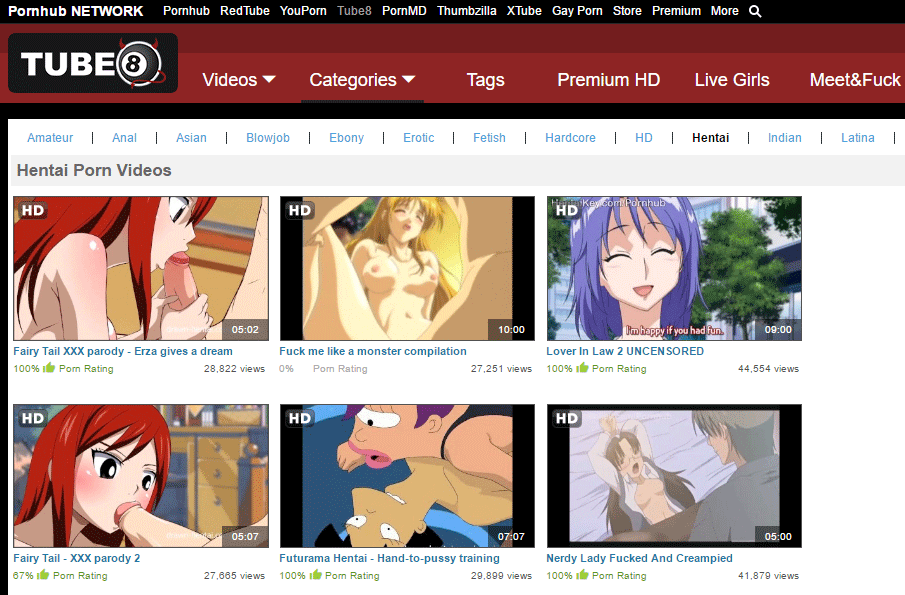Image resolution: width=905 pixels, height=595 pixels.
Task: Select the Premium link in top network bar
Action: [x=676, y=11]
